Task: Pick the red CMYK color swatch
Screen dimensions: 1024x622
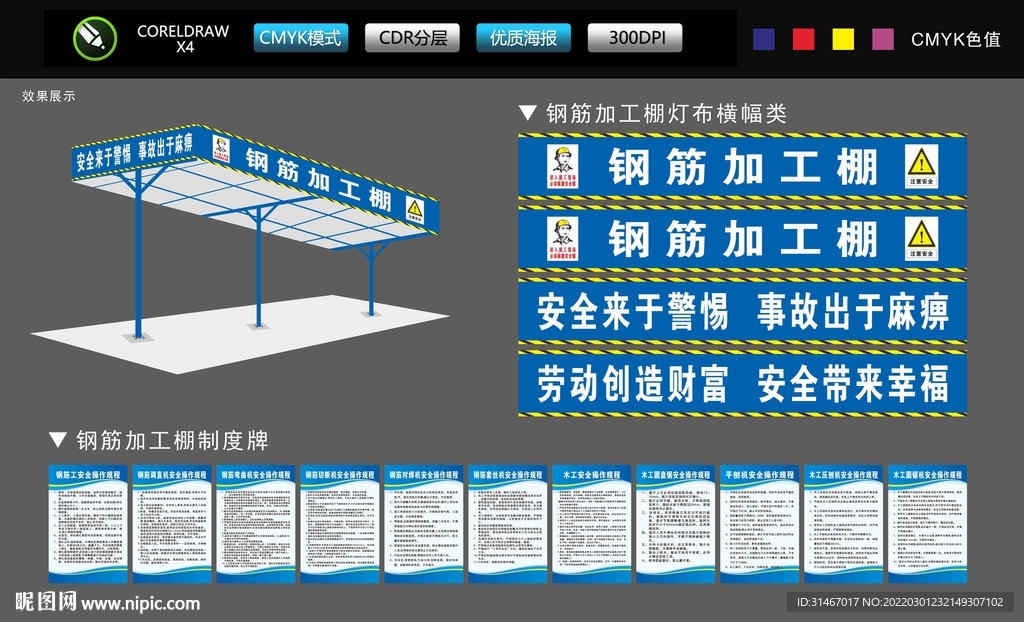Action: click(x=803, y=39)
